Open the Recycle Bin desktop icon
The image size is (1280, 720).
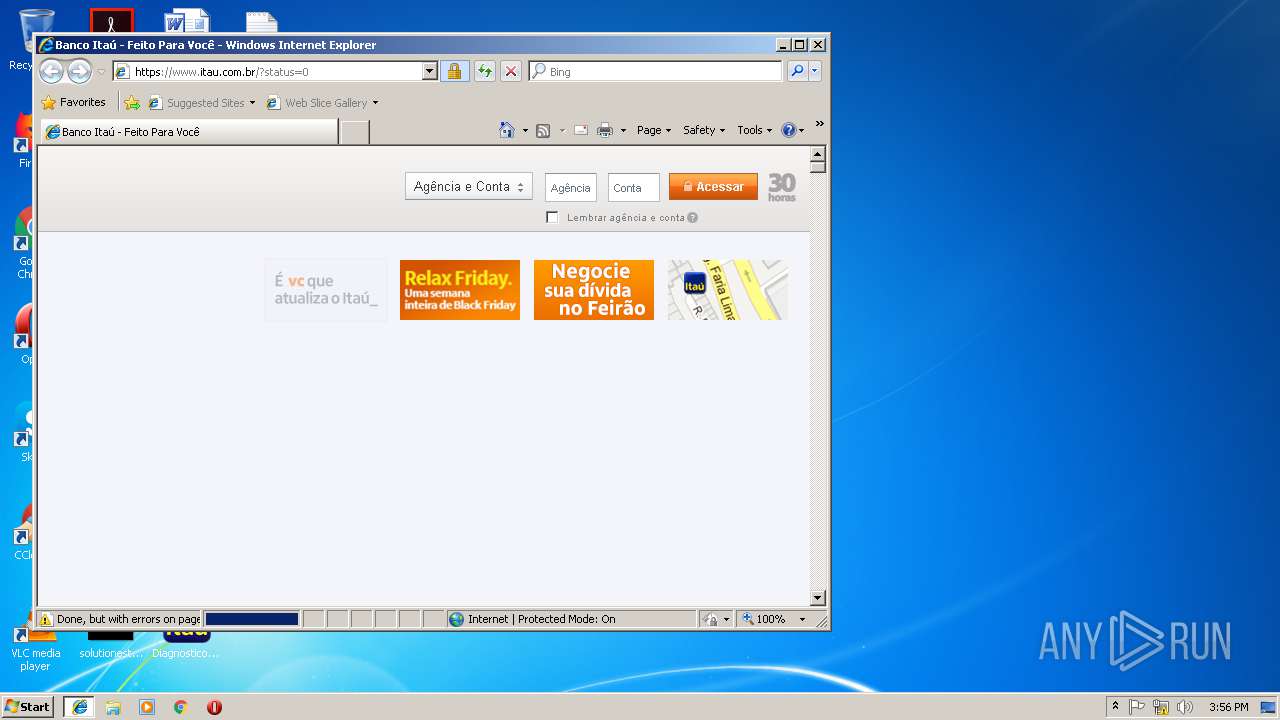click(x=36, y=38)
